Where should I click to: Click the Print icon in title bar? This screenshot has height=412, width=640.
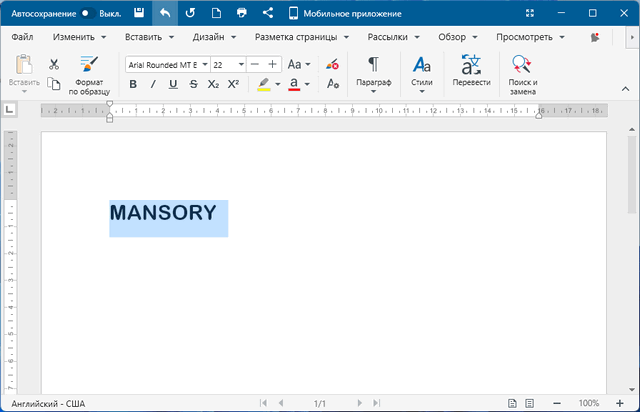tap(241, 14)
